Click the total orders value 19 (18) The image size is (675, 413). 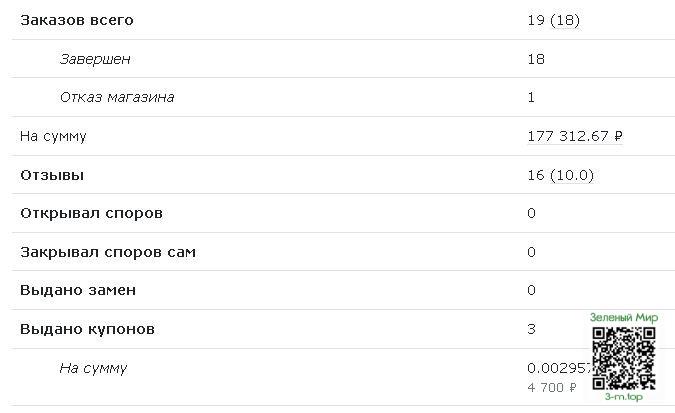click(x=554, y=20)
